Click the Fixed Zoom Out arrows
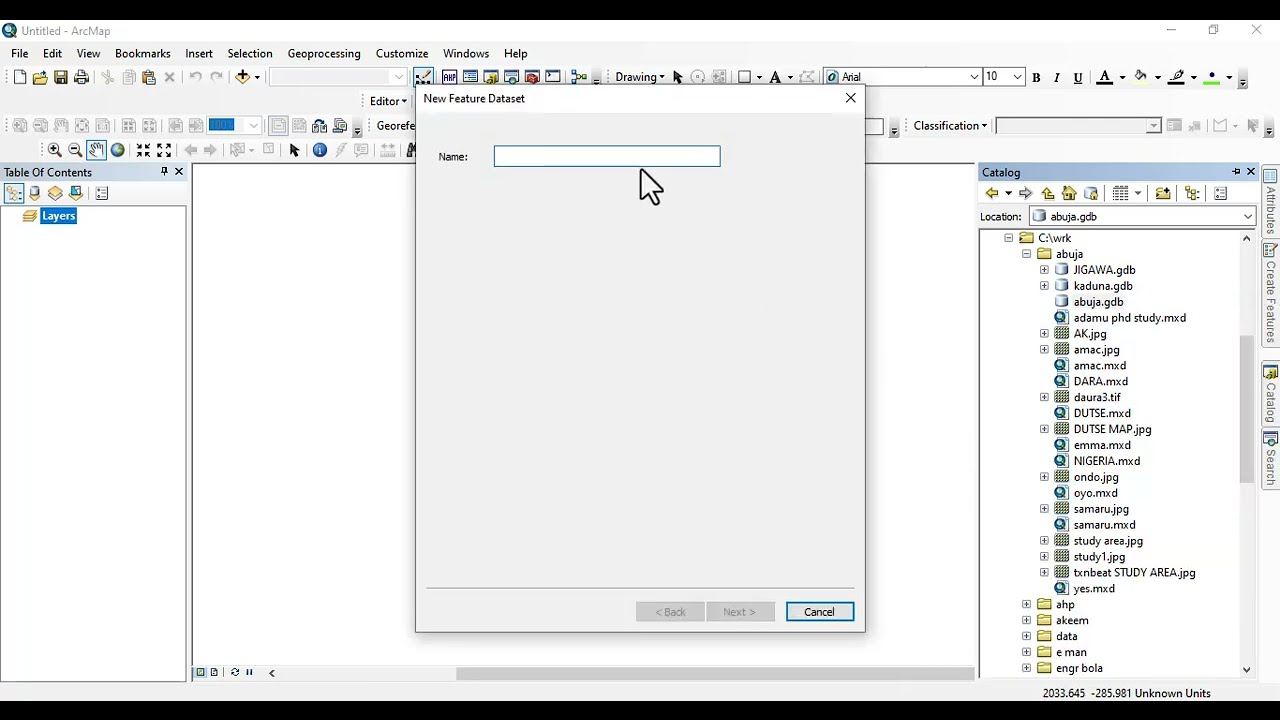The image size is (1280, 720). click(x=164, y=150)
